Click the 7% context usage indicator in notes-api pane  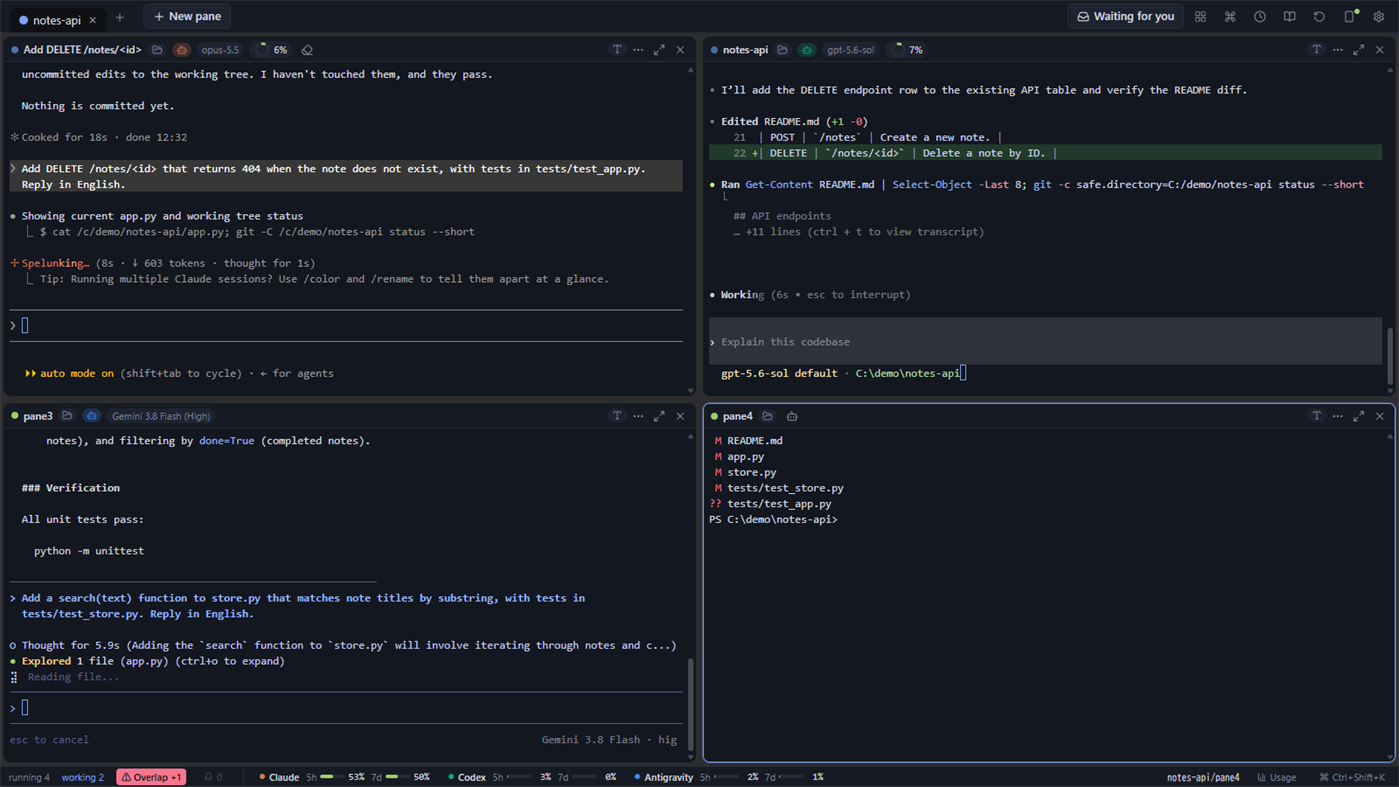click(908, 50)
